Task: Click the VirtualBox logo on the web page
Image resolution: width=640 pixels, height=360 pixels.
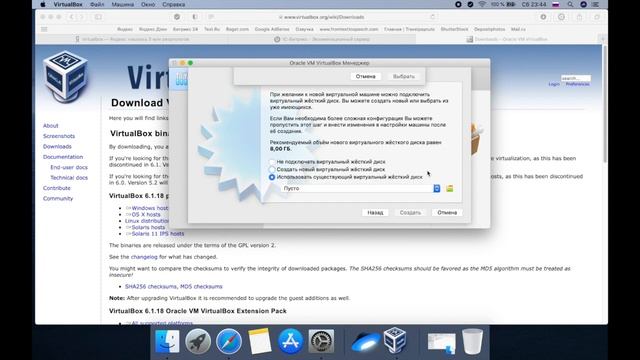Action: pos(65,76)
